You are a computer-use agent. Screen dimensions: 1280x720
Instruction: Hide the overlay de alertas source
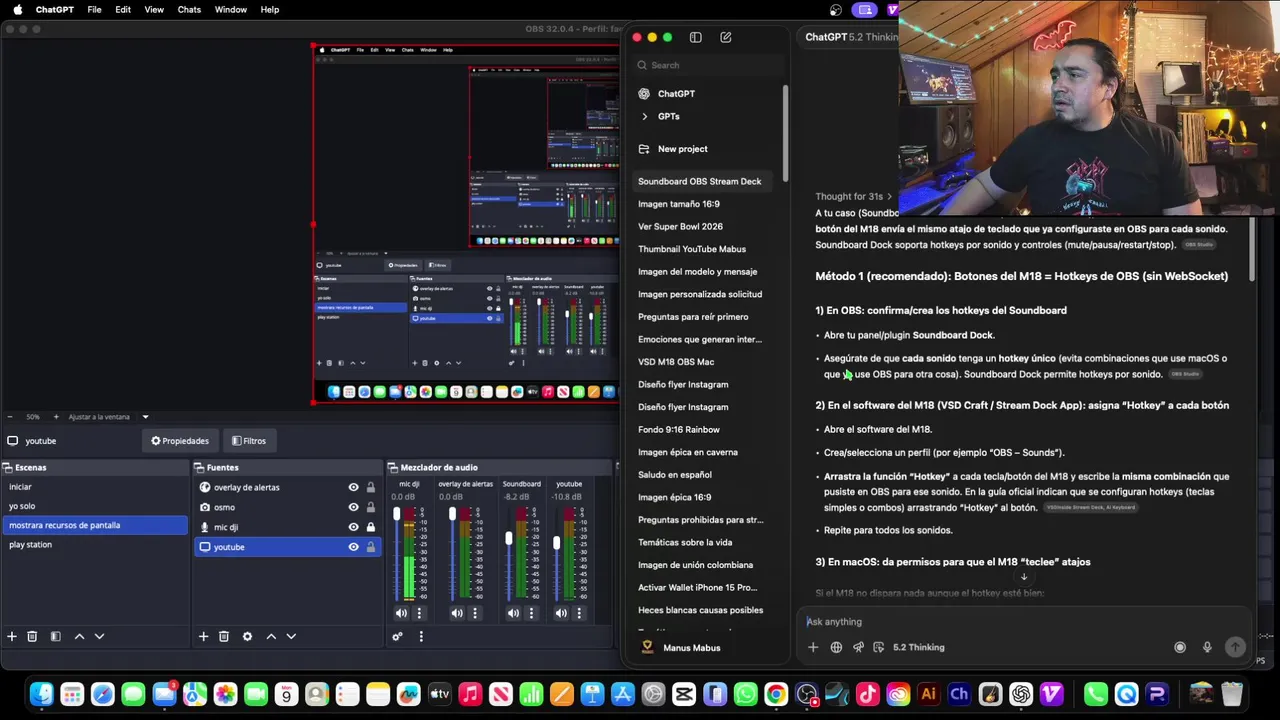point(353,487)
